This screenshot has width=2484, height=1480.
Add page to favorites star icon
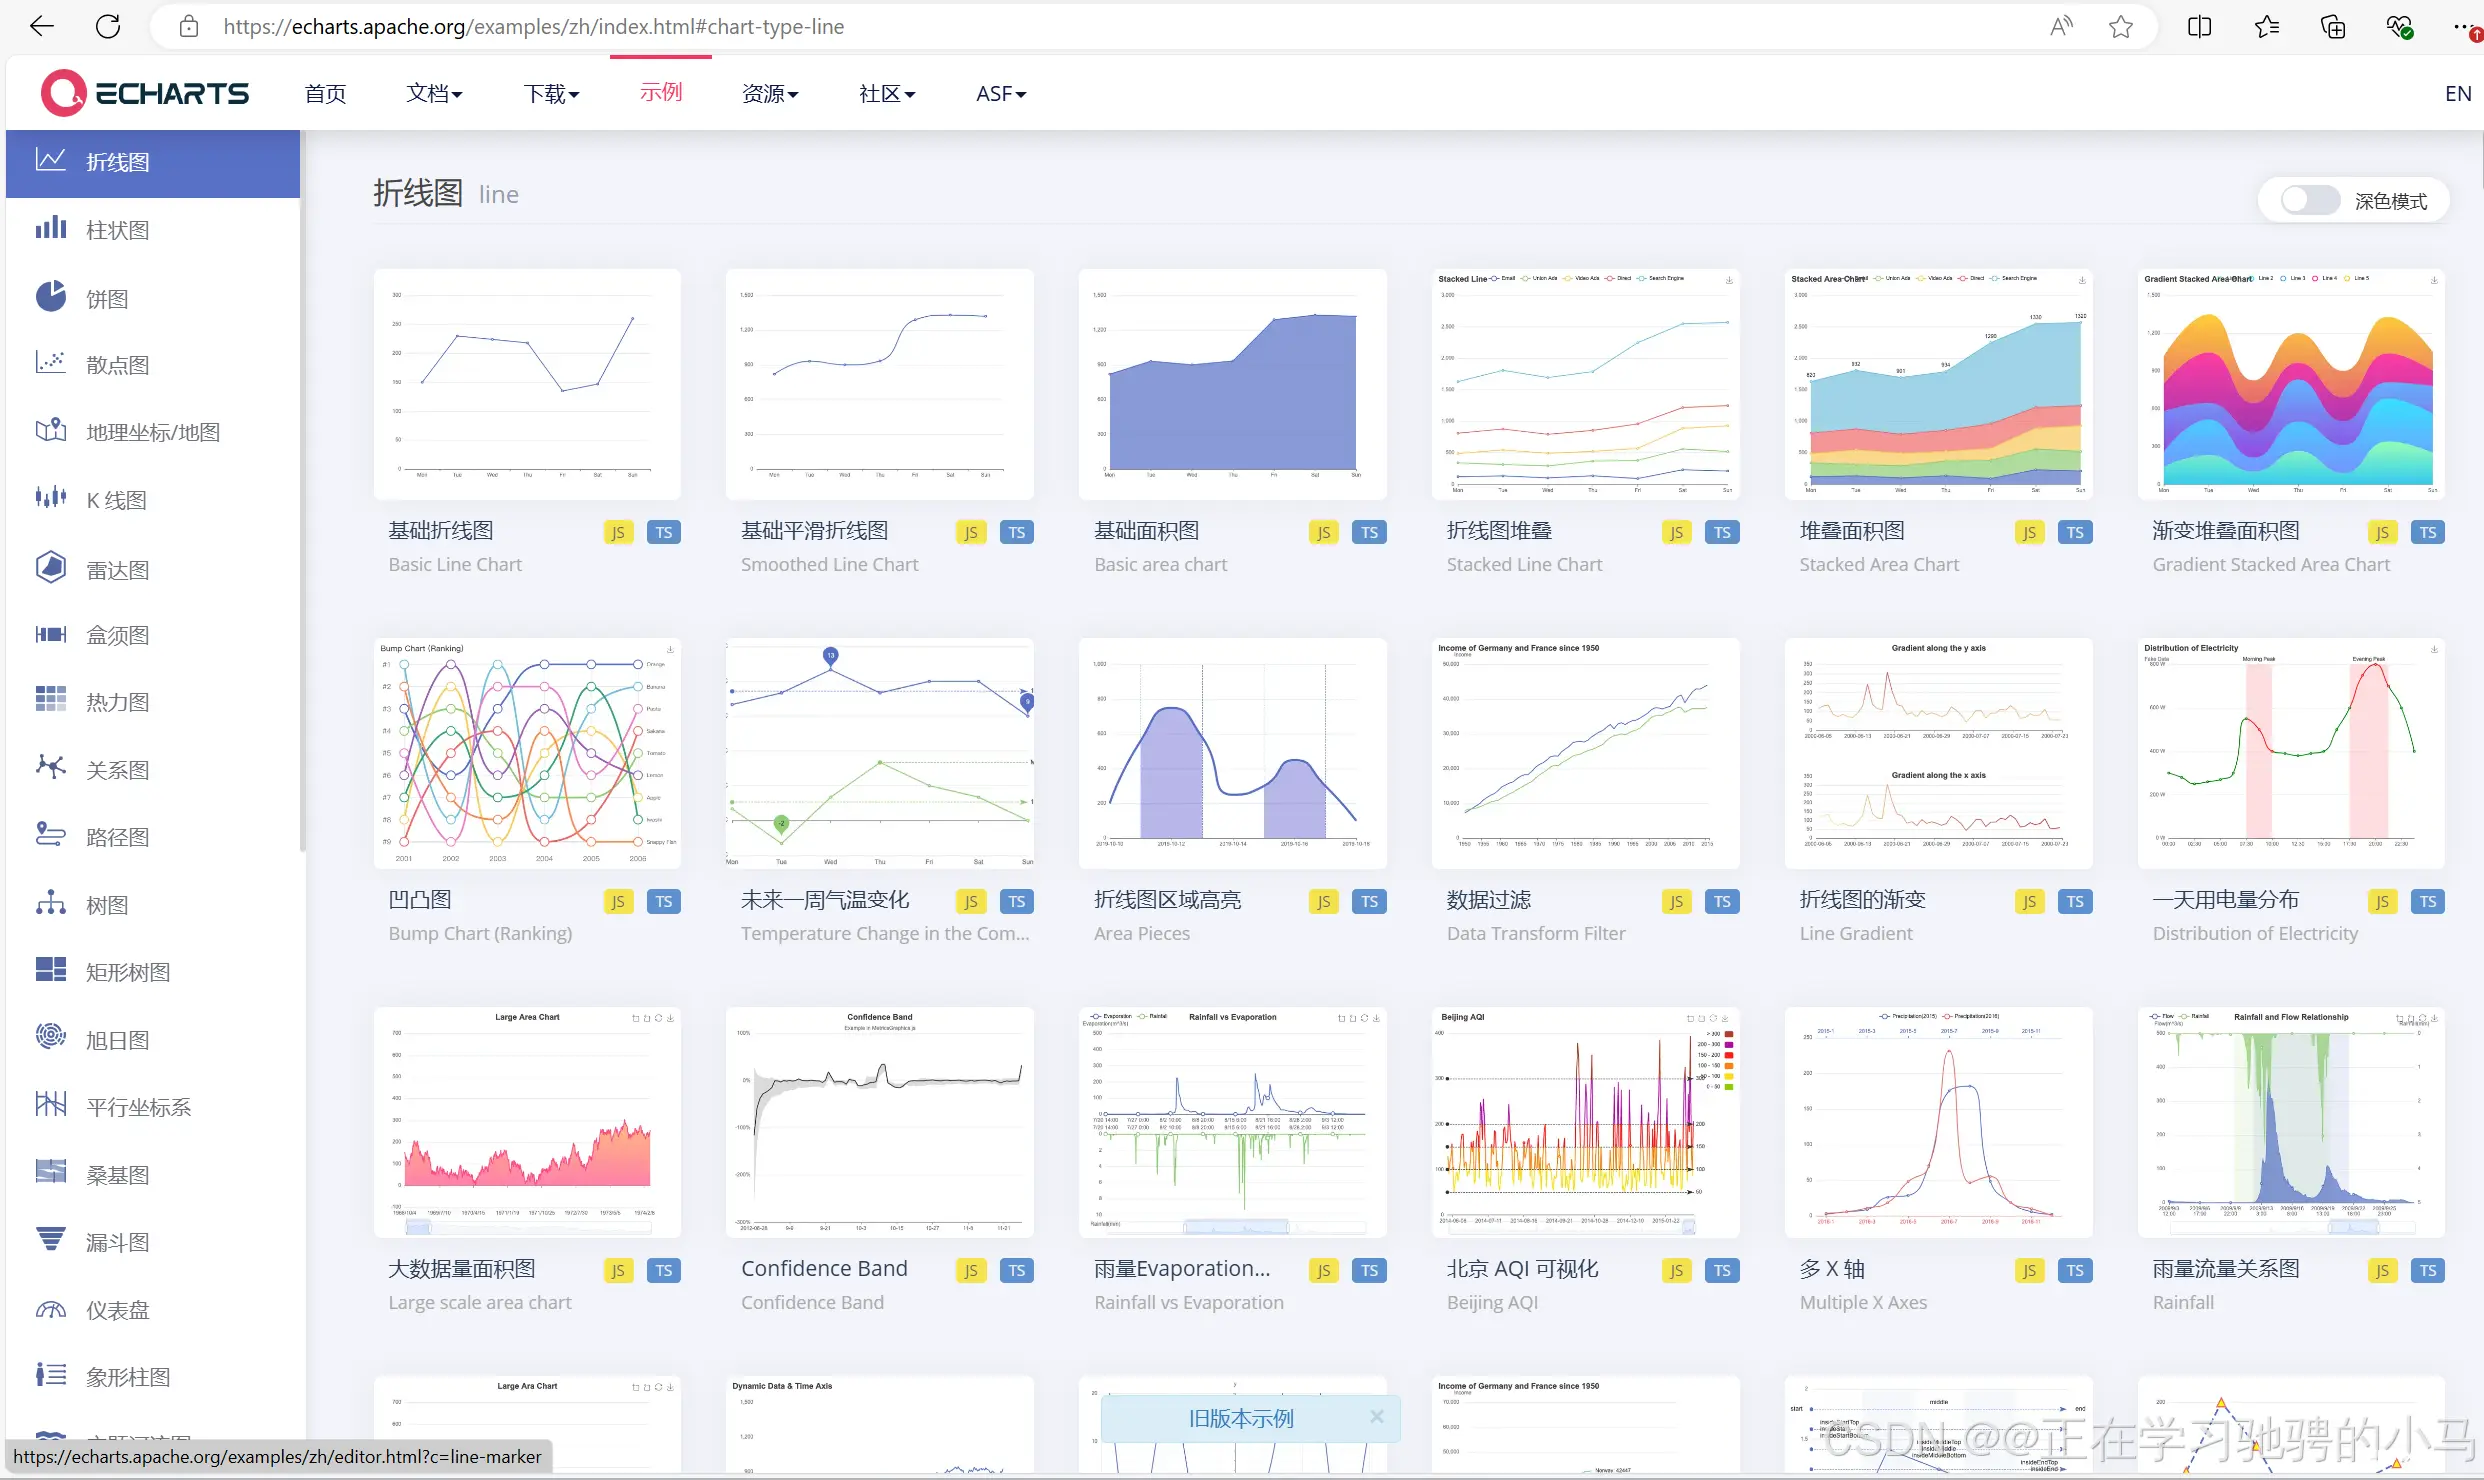(2120, 27)
